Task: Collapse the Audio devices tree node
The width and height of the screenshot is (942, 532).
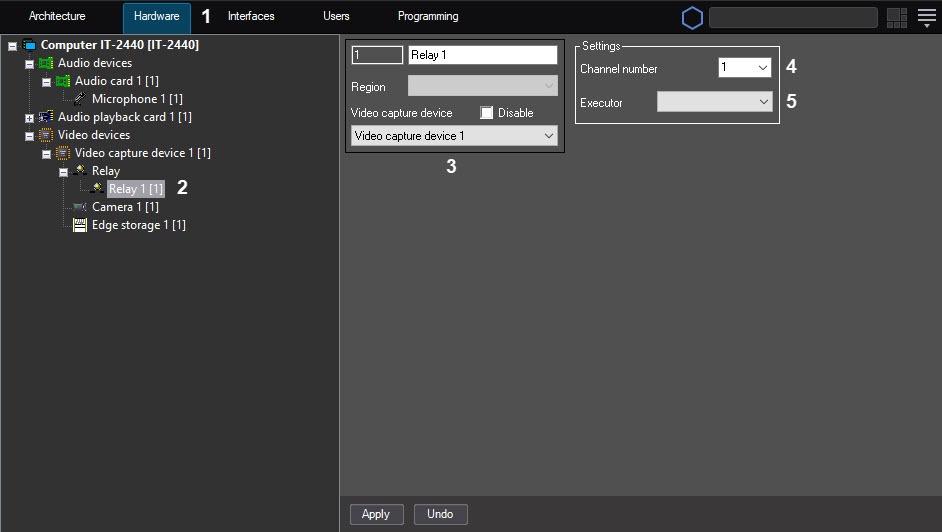Action: (29, 63)
